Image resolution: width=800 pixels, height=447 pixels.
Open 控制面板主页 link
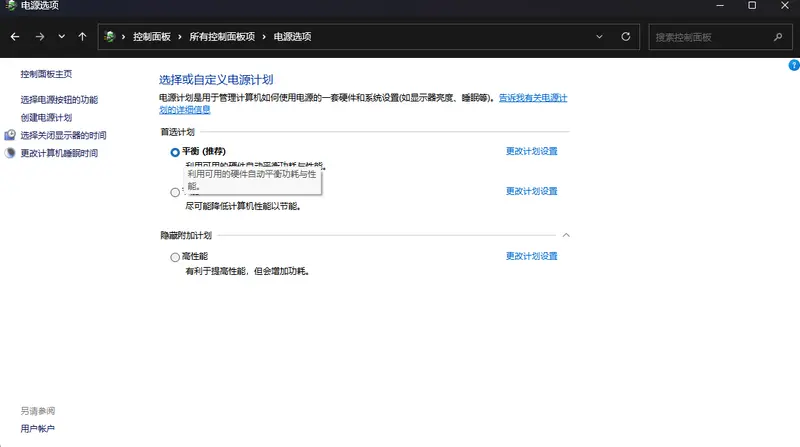[46, 74]
